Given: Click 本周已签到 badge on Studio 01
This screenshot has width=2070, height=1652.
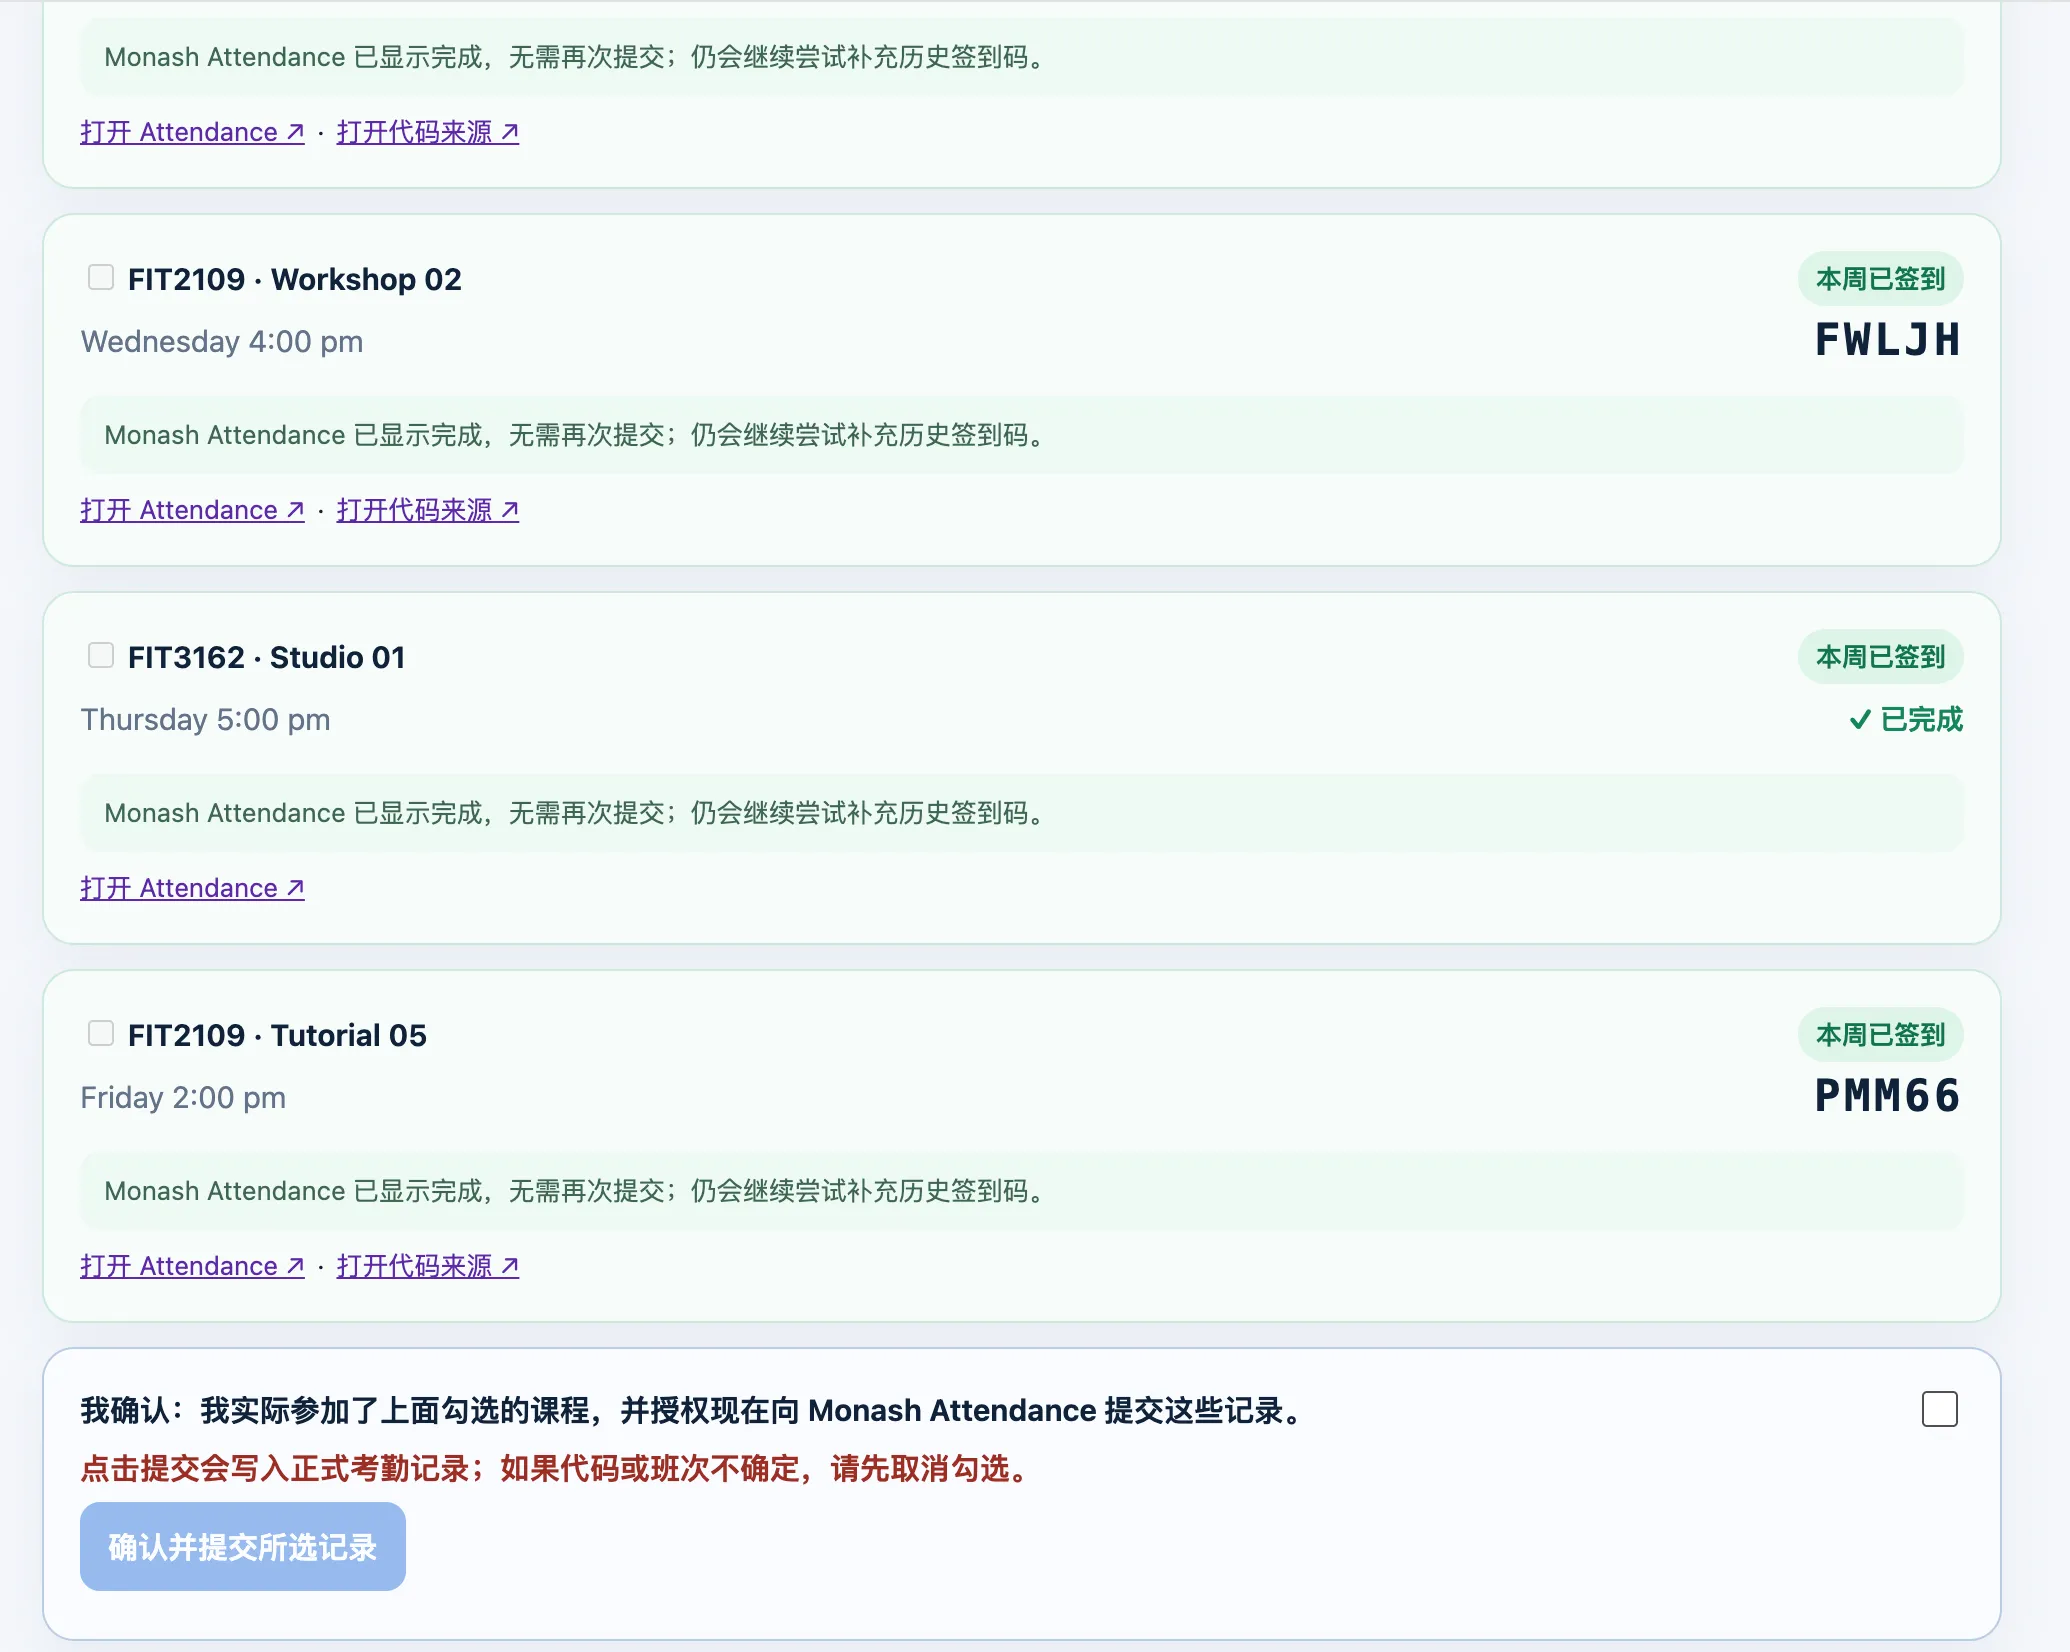Looking at the screenshot, I should [1880, 657].
